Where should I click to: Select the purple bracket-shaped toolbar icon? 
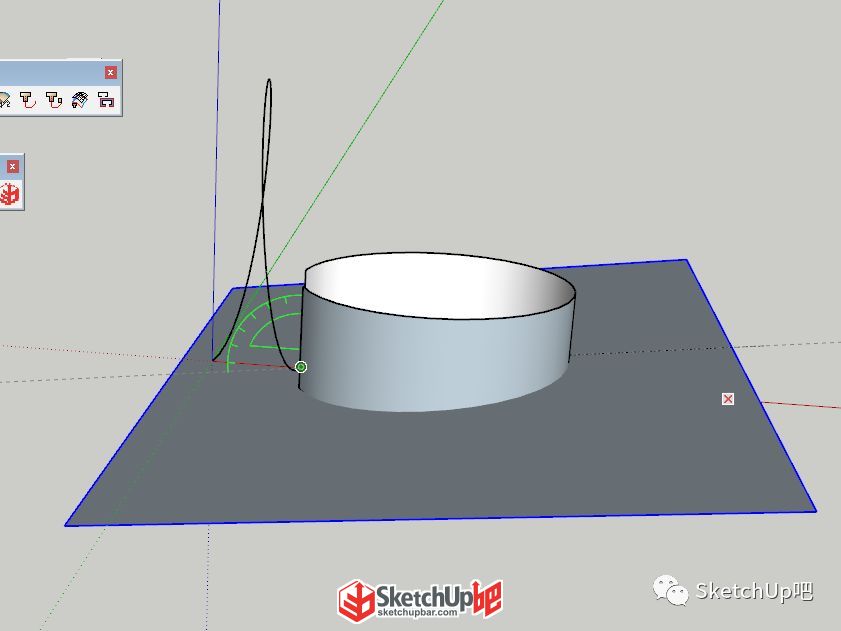tap(106, 100)
